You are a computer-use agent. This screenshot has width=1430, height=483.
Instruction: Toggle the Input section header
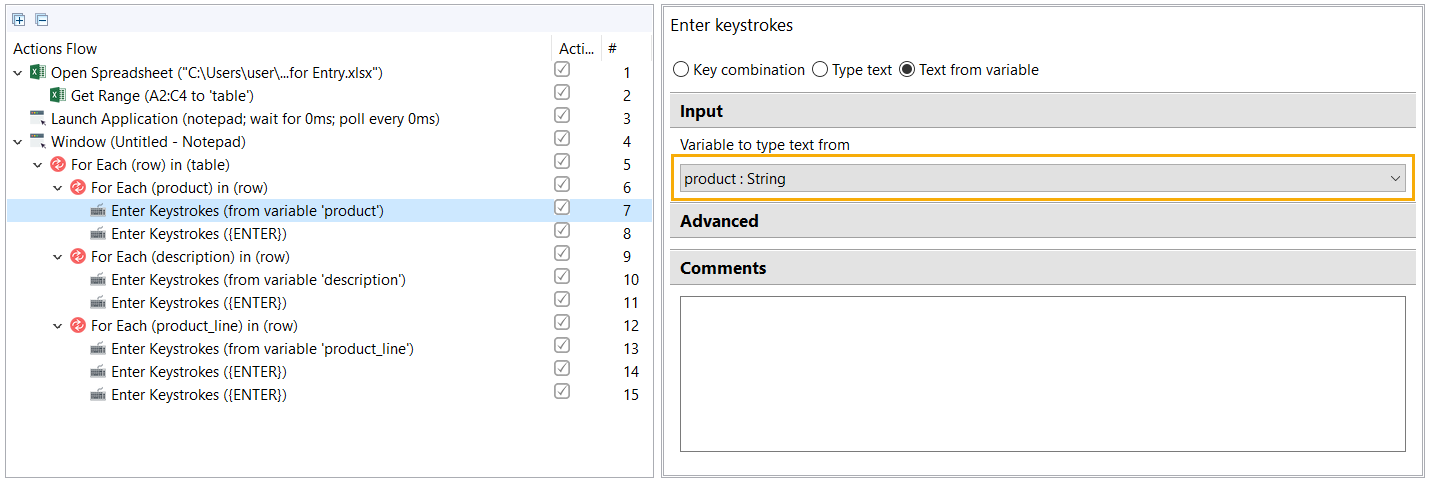(1043, 111)
